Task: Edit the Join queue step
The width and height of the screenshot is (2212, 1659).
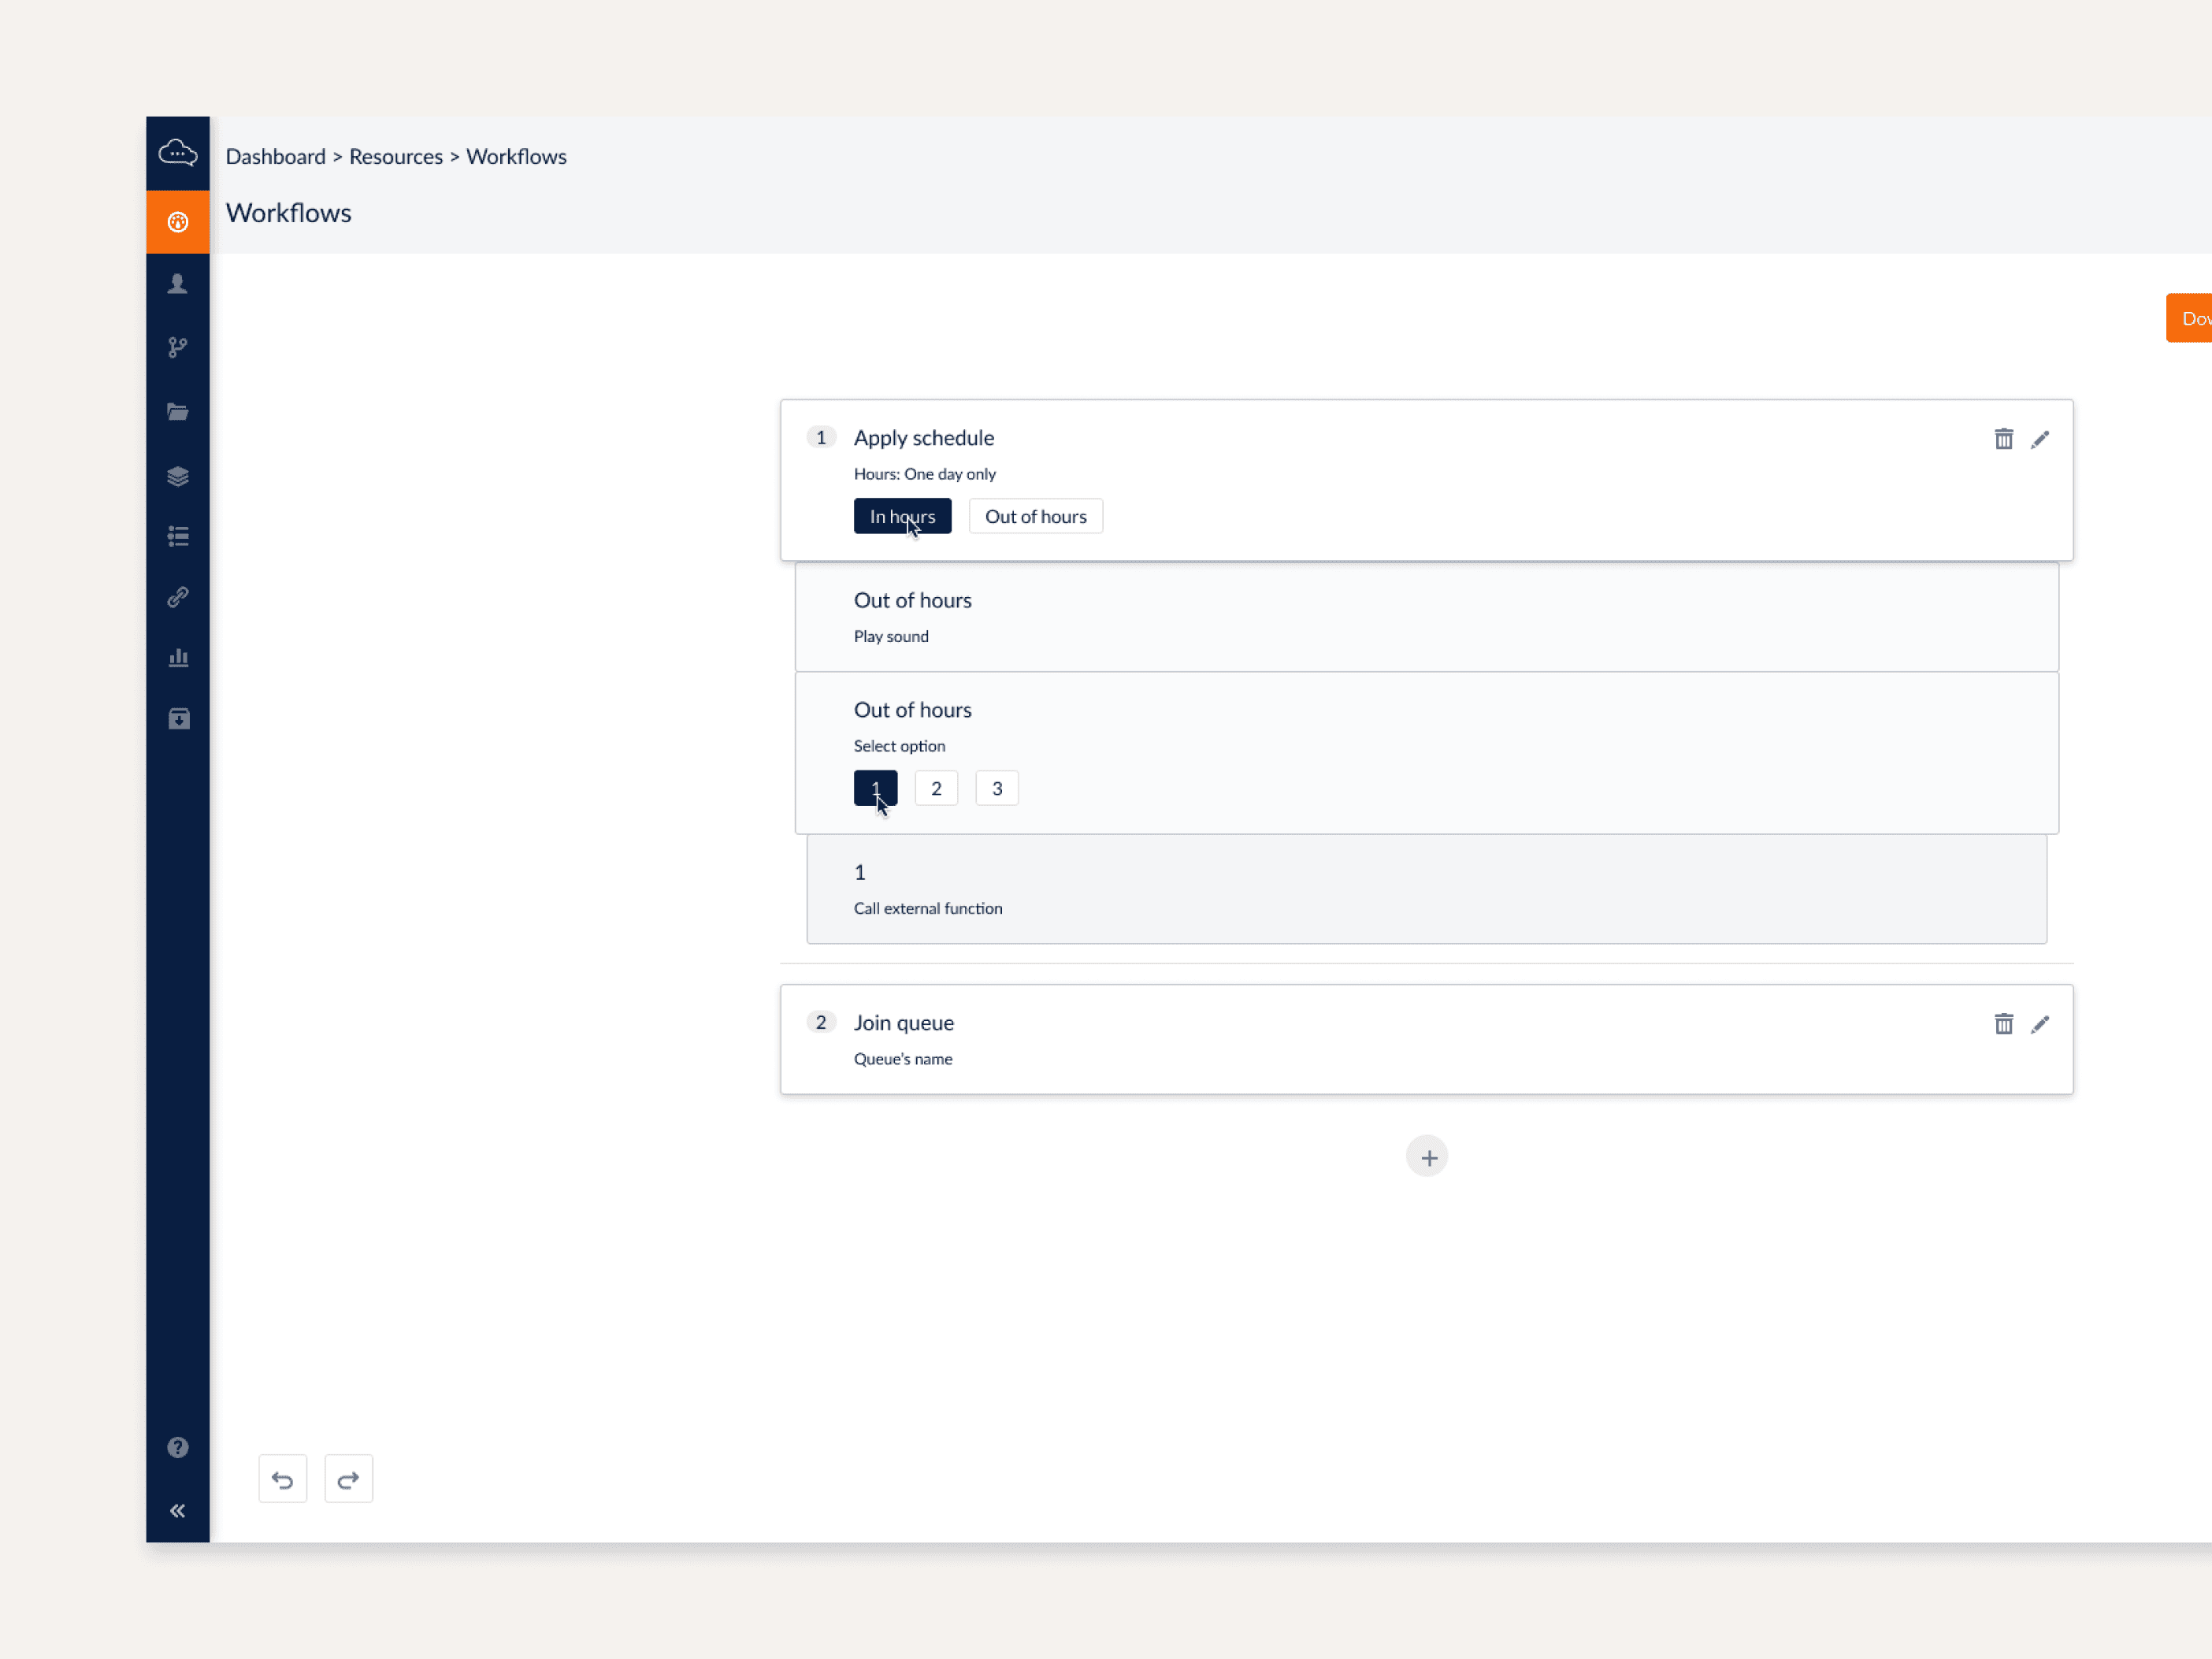Action: click(x=2039, y=1024)
